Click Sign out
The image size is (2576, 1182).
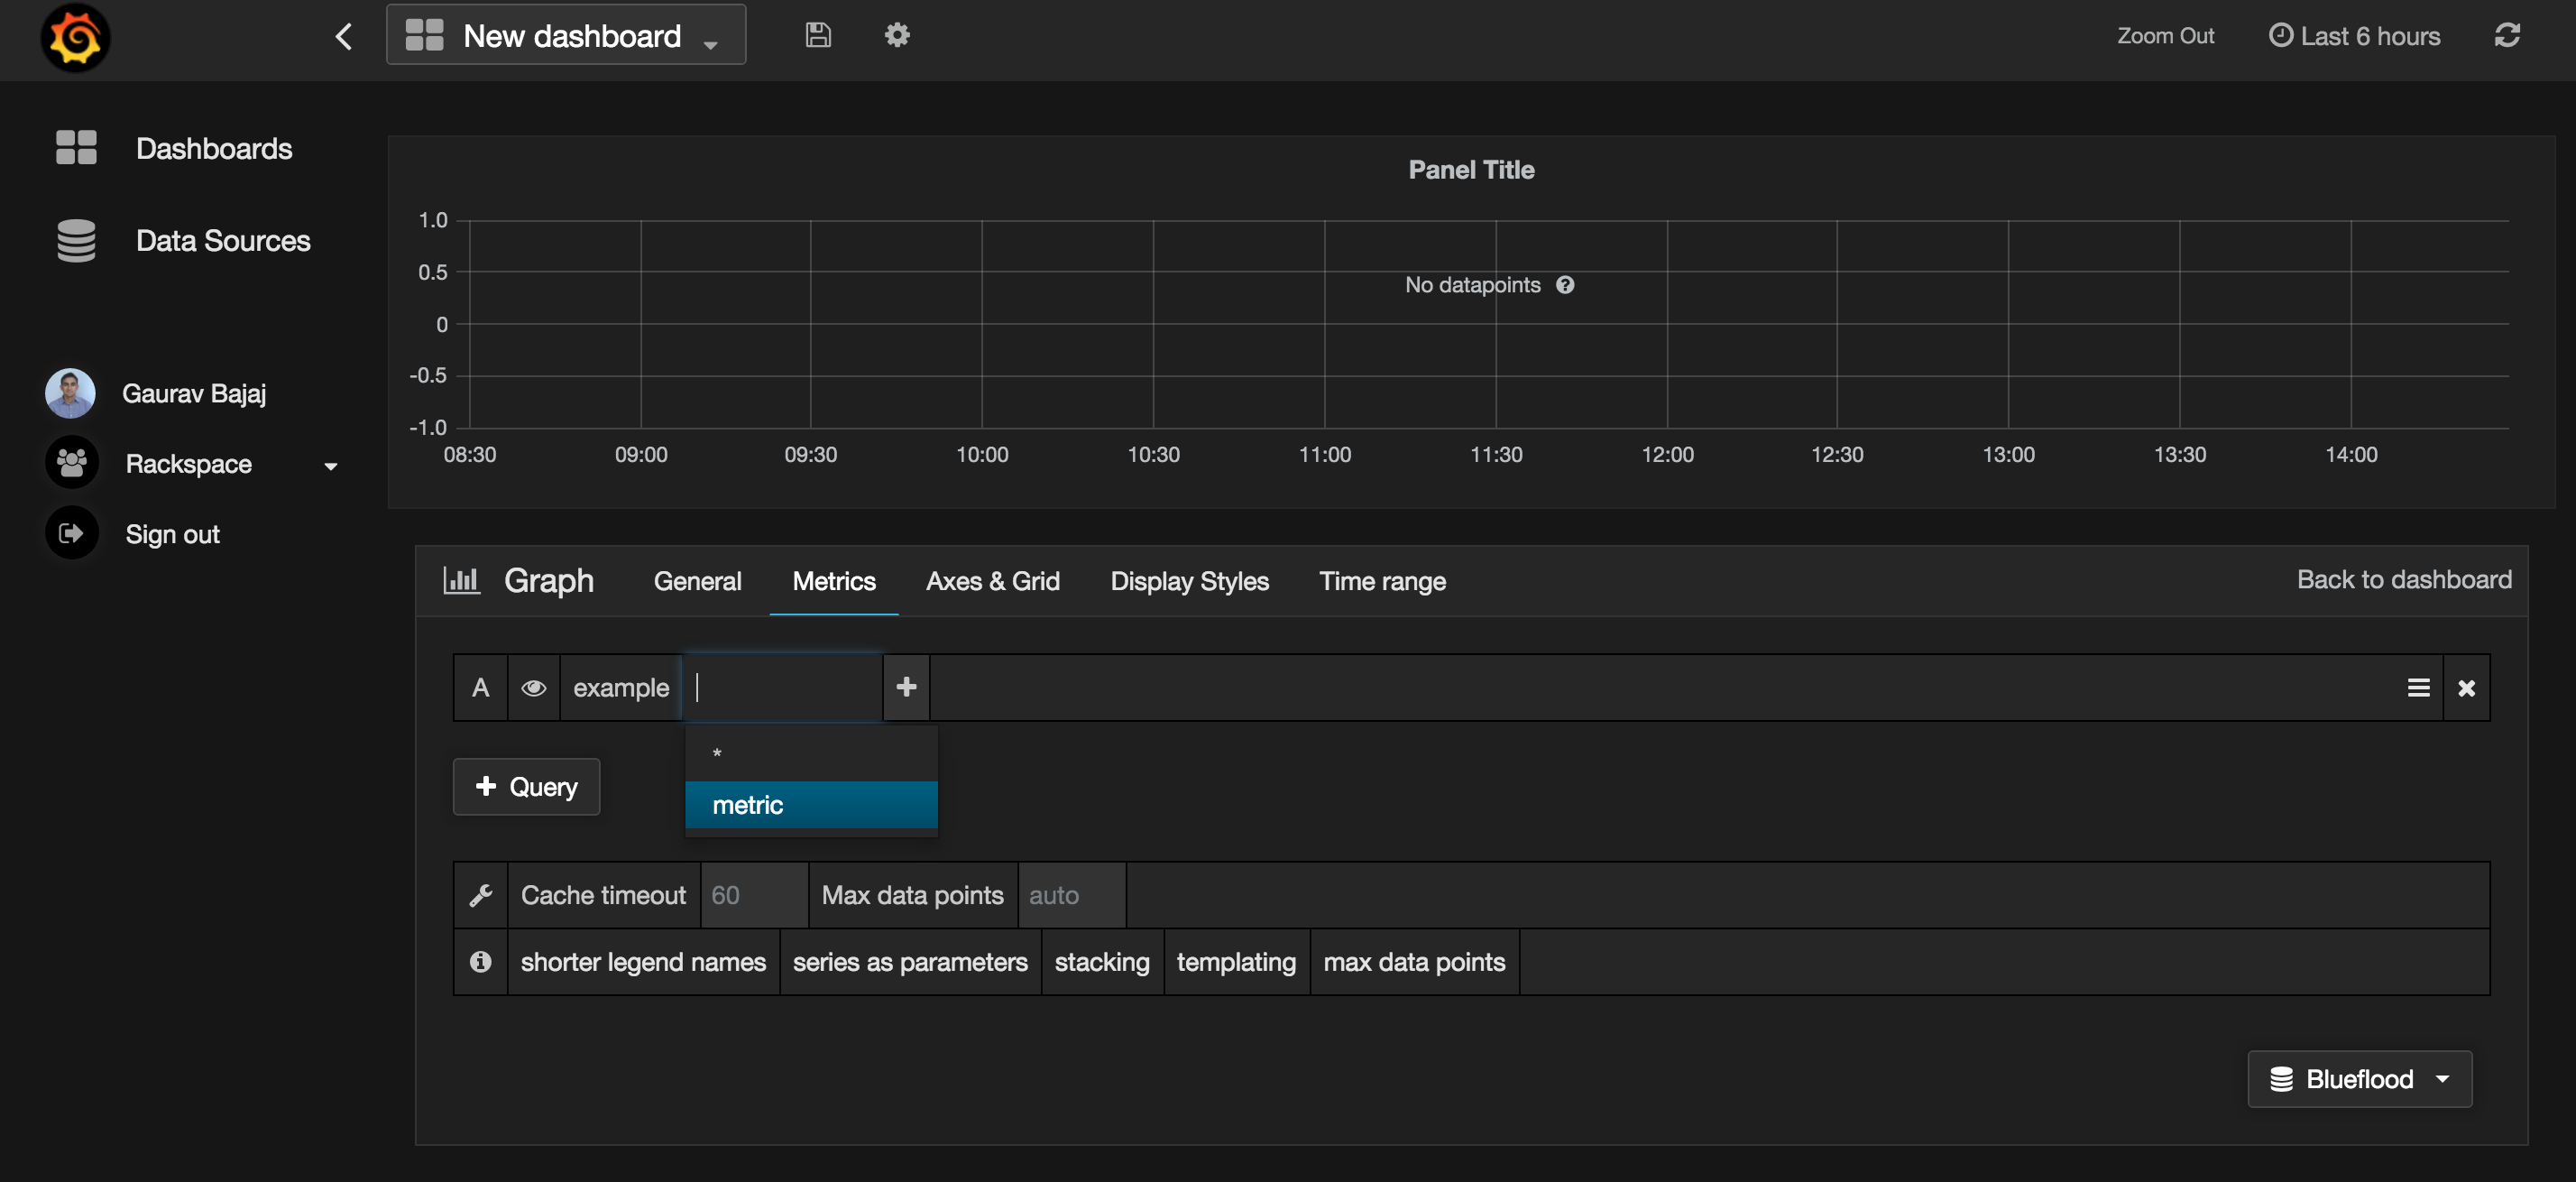point(172,534)
